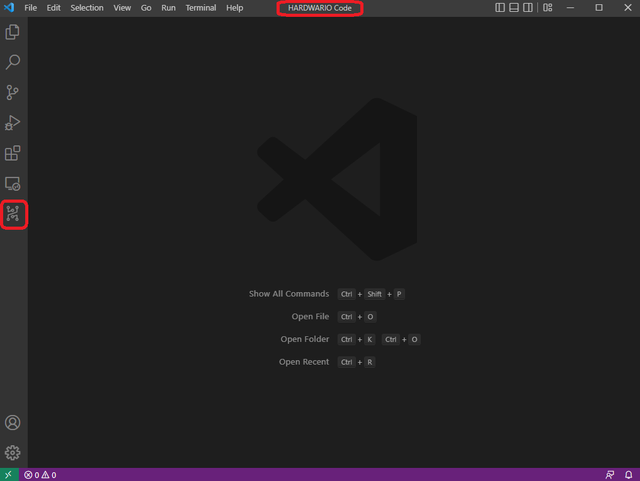640x481 pixels.
Task: Click the Accounts icon
Action: [13, 423]
